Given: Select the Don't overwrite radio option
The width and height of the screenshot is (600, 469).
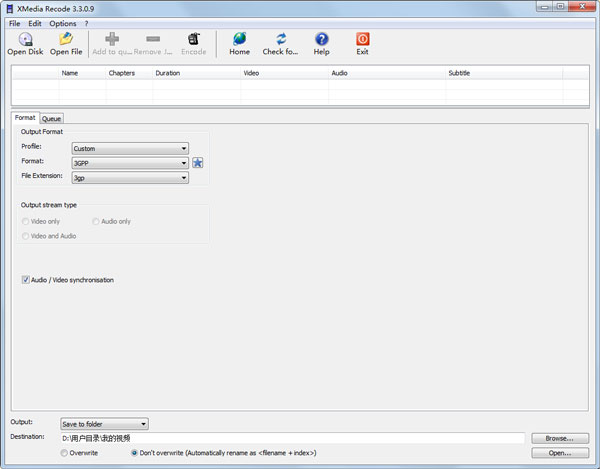Looking at the screenshot, I should (134, 453).
